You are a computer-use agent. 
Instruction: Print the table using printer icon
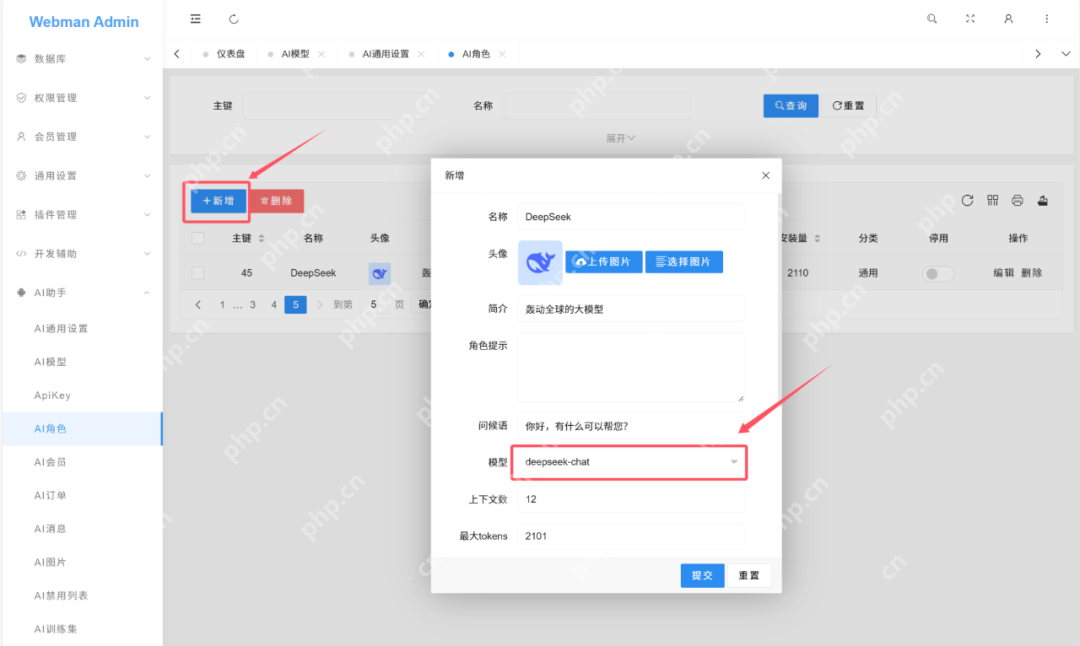point(1017,200)
